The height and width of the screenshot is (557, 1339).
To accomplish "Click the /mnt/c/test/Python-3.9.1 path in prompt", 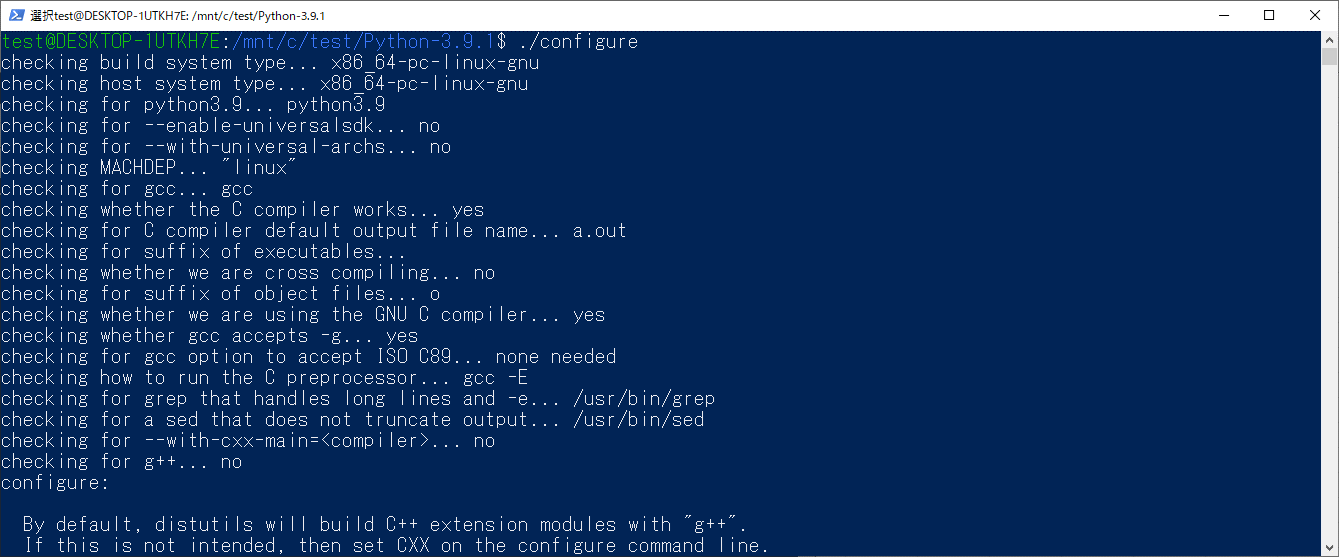I will point(363,42).
